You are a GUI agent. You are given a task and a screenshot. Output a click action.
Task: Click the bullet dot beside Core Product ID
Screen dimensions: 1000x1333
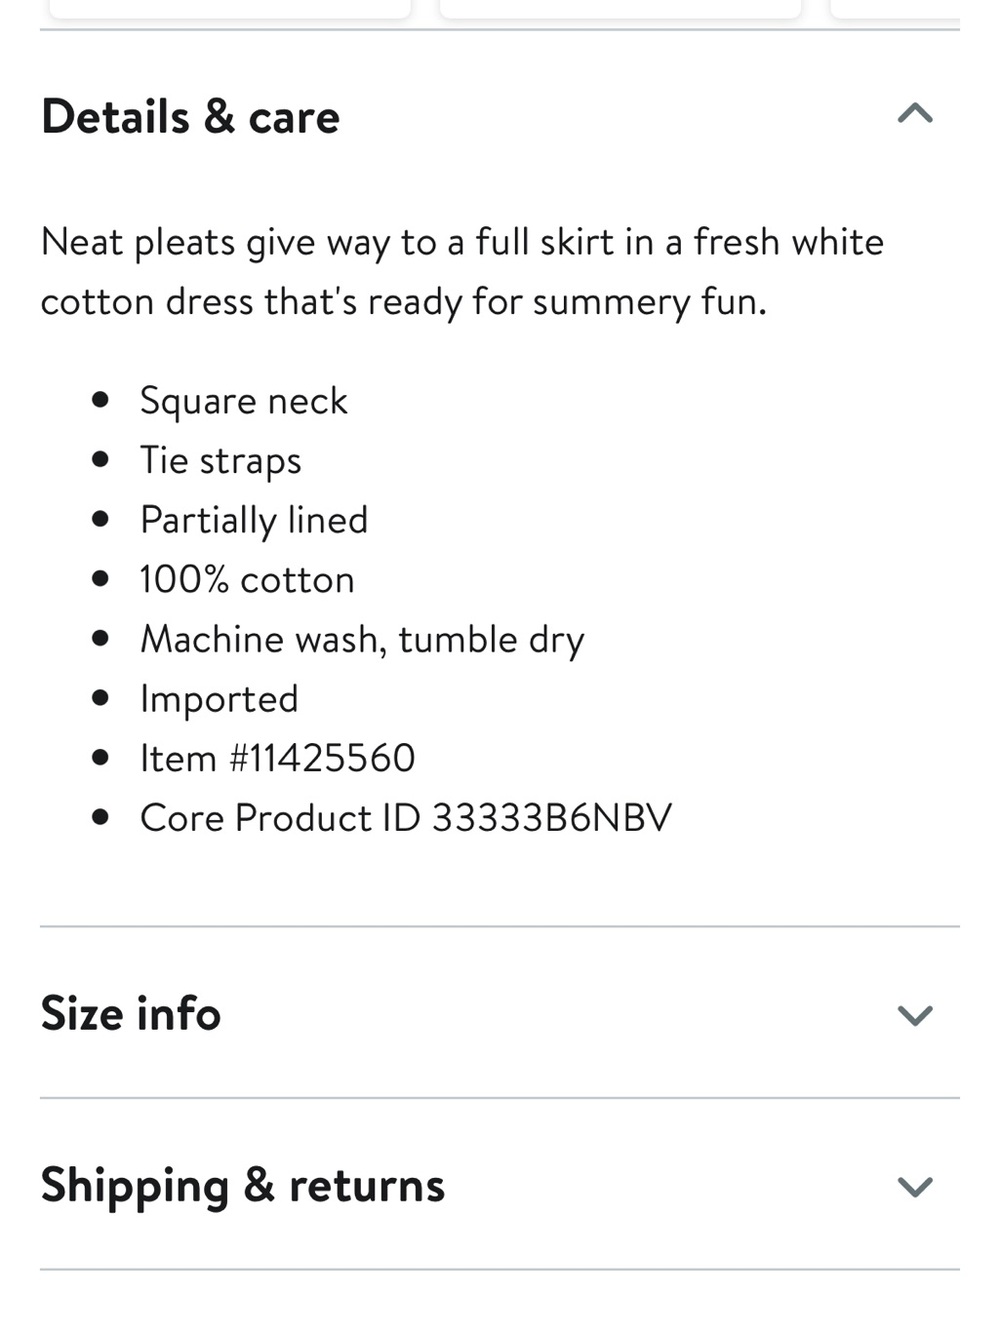[x=99, y=817]
